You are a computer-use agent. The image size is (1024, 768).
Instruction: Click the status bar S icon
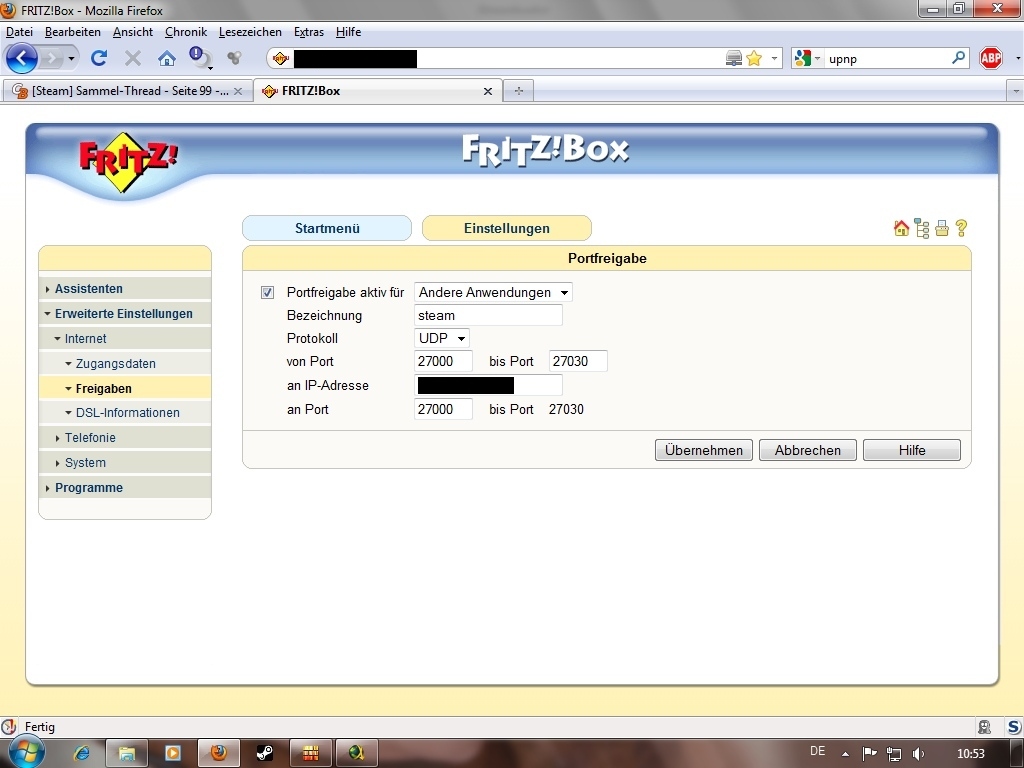point(1014,726)
